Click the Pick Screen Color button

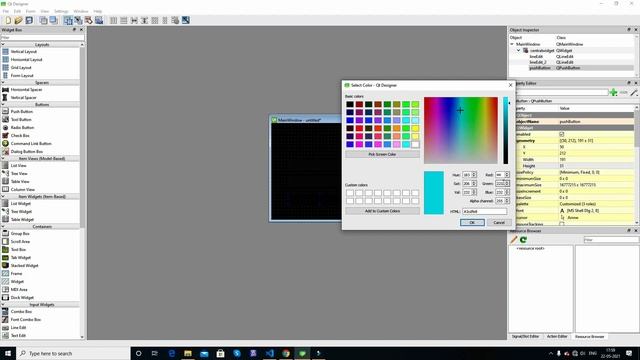(382, 154)
